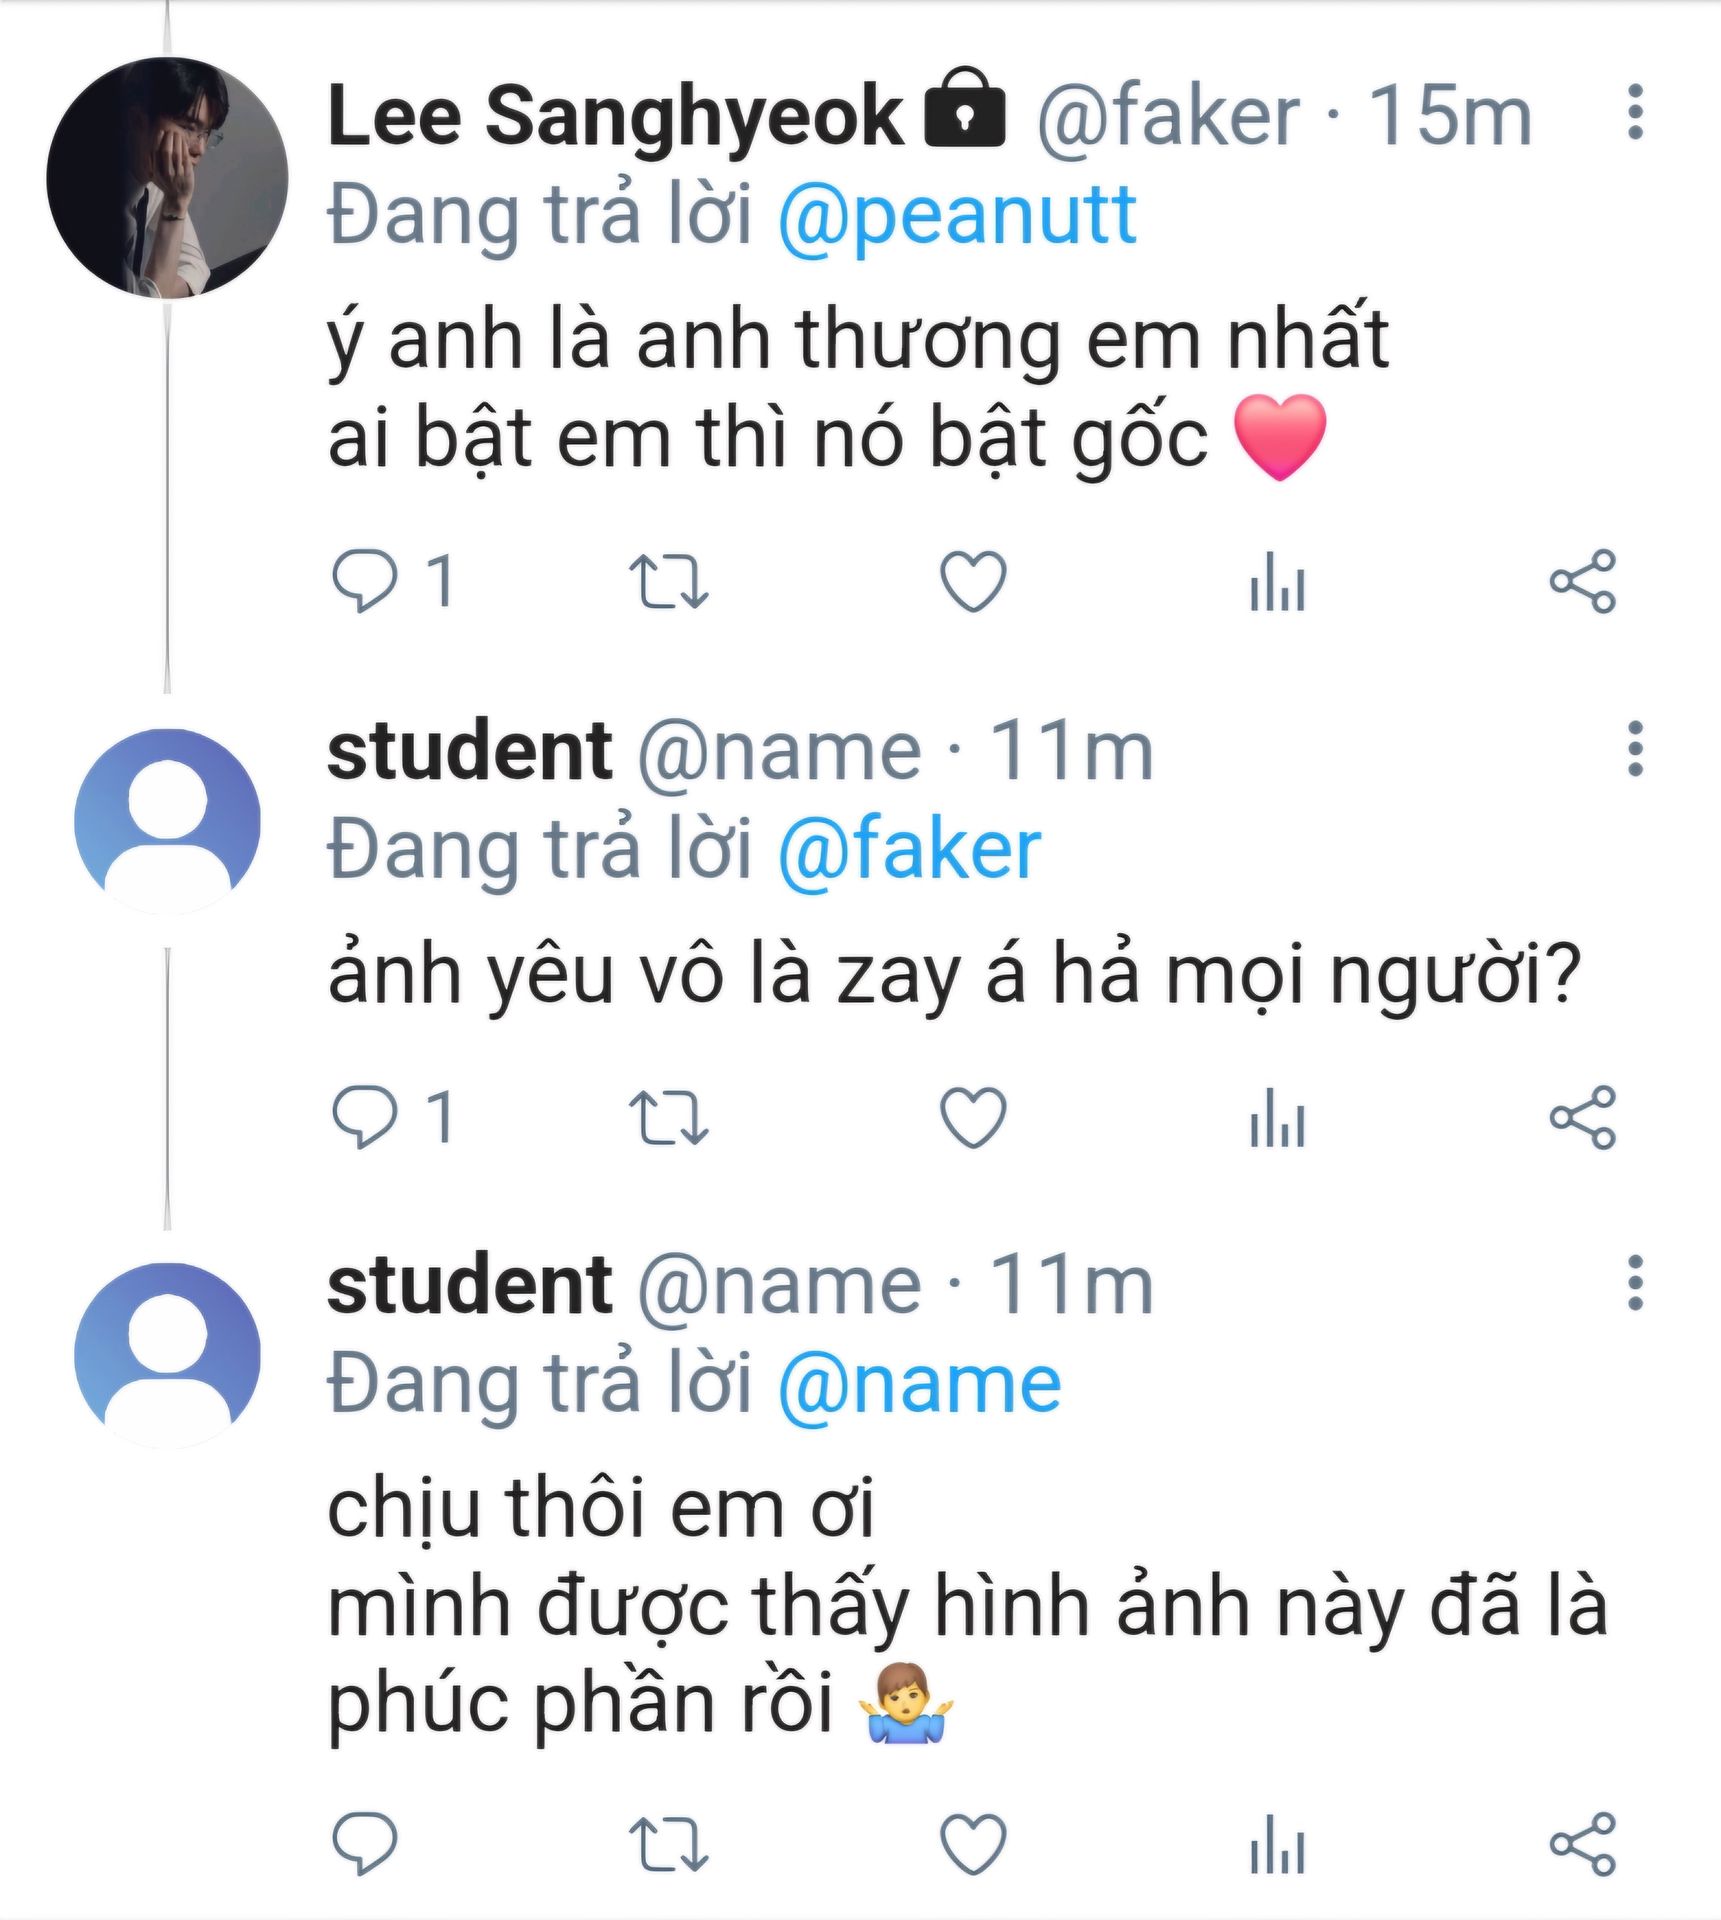Image resolution: width=1721 pixels, height=1920 pixels.
Task: Like the "ảnh yêu vô là zay" tweet
Action: click(973, 1116)
